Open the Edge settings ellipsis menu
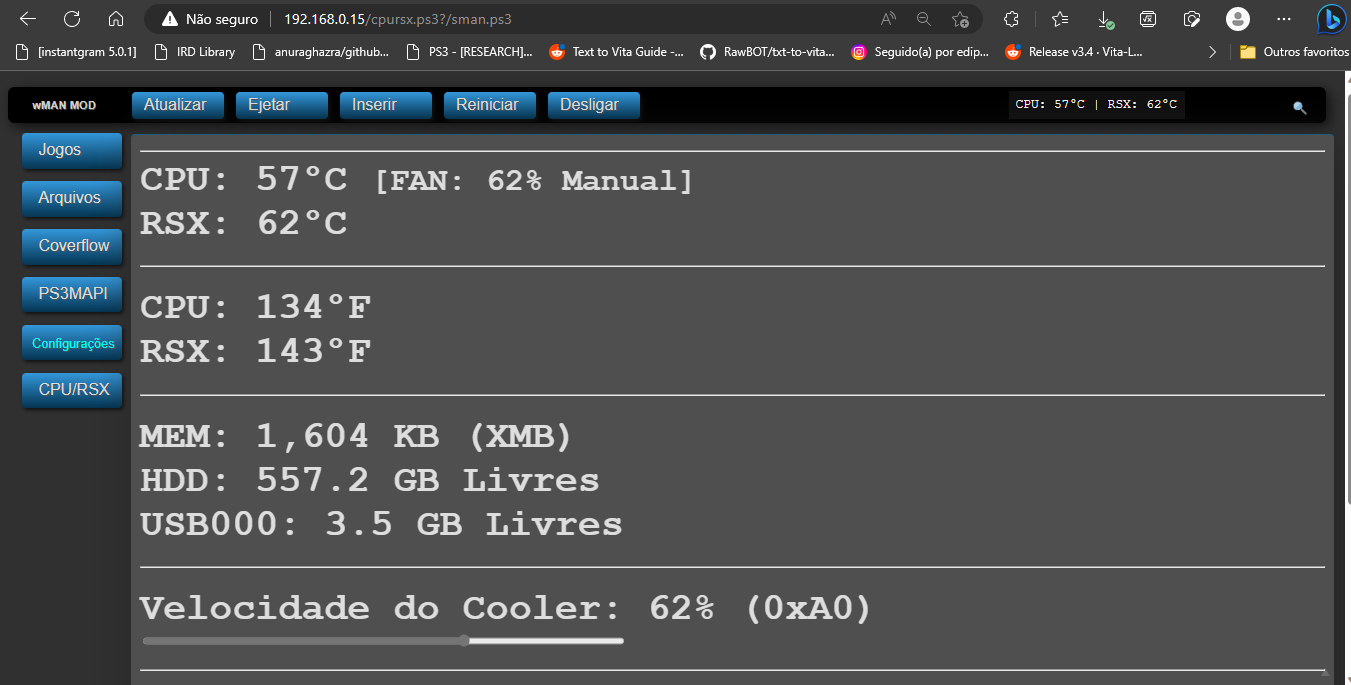This screenshot has height=685, width=1351. [x=1283, y=18]
